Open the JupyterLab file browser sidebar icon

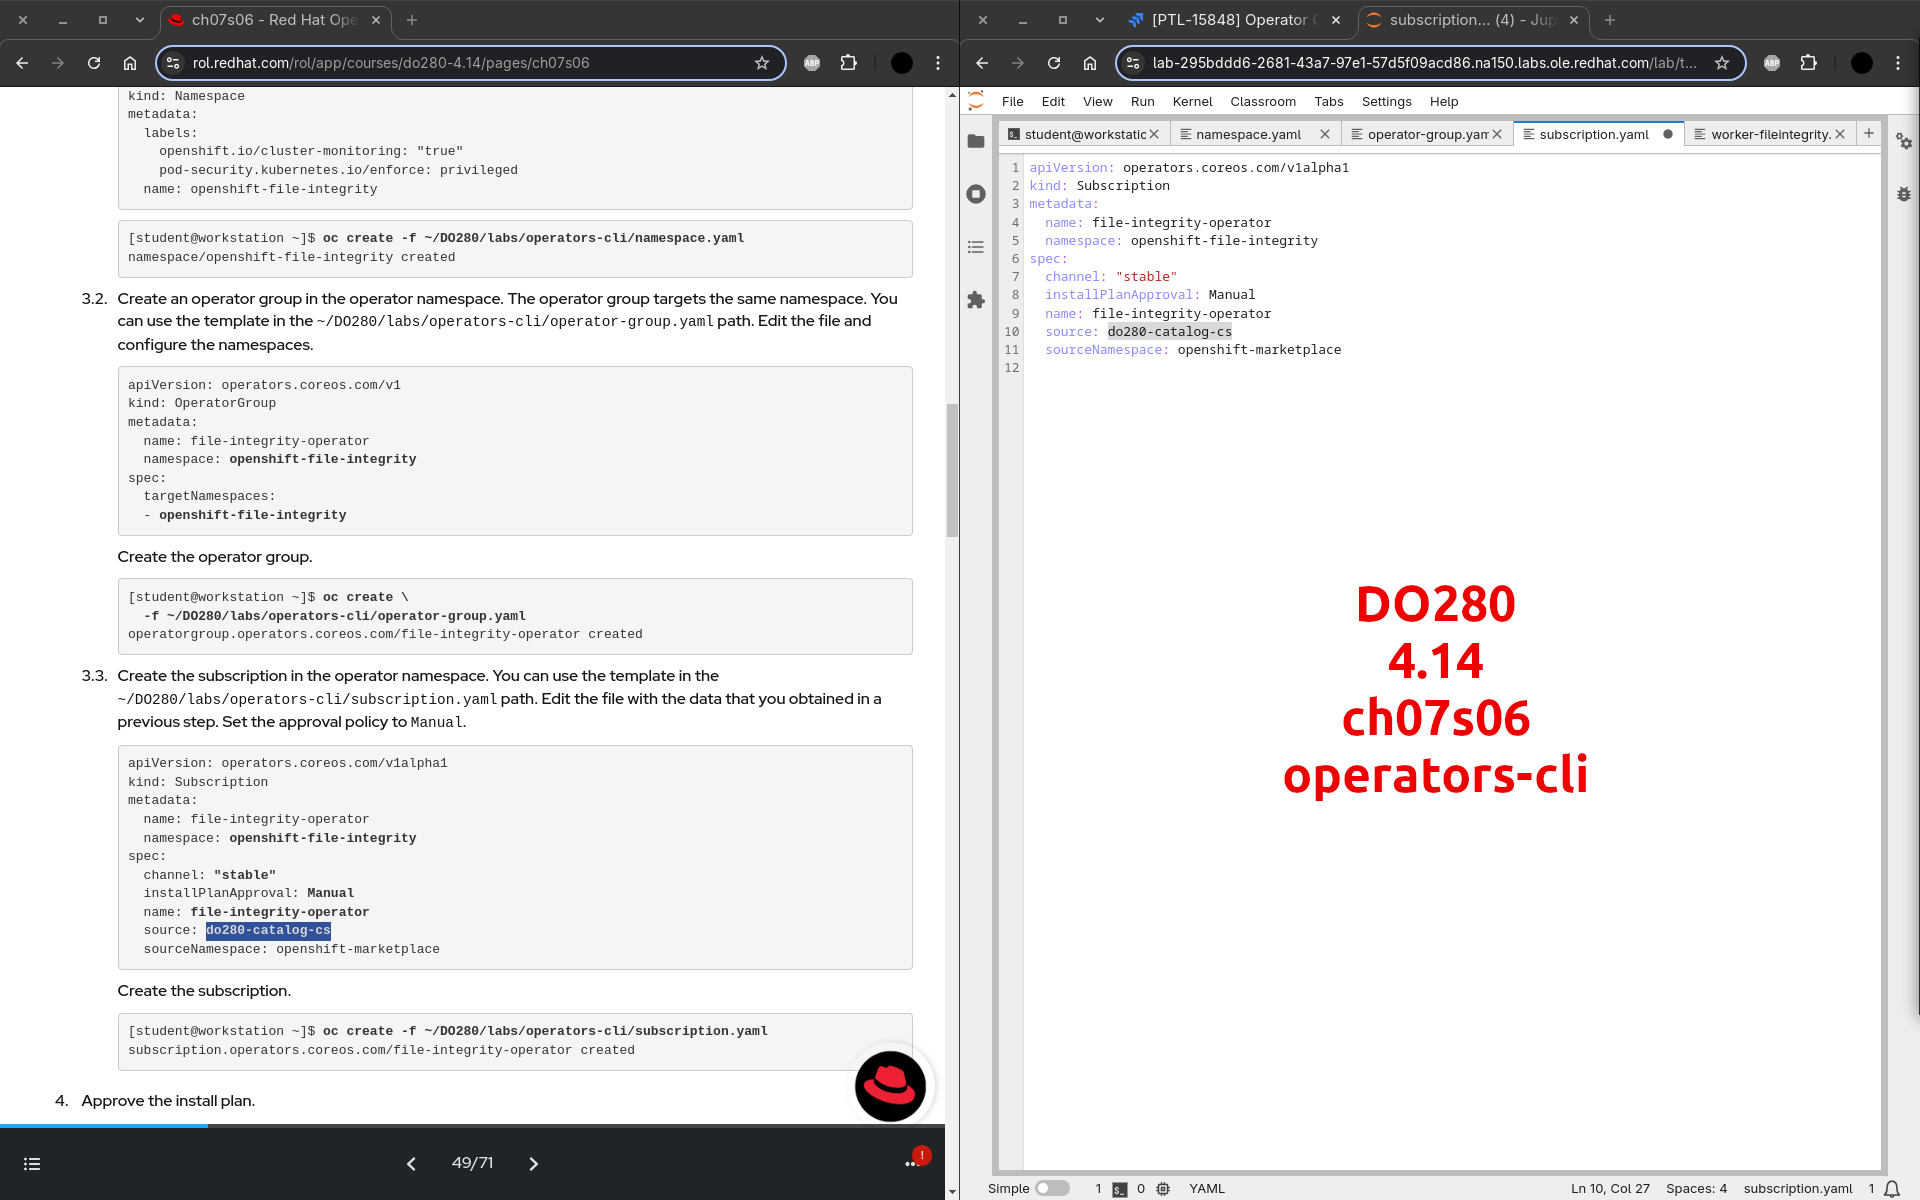coord(976,141)
